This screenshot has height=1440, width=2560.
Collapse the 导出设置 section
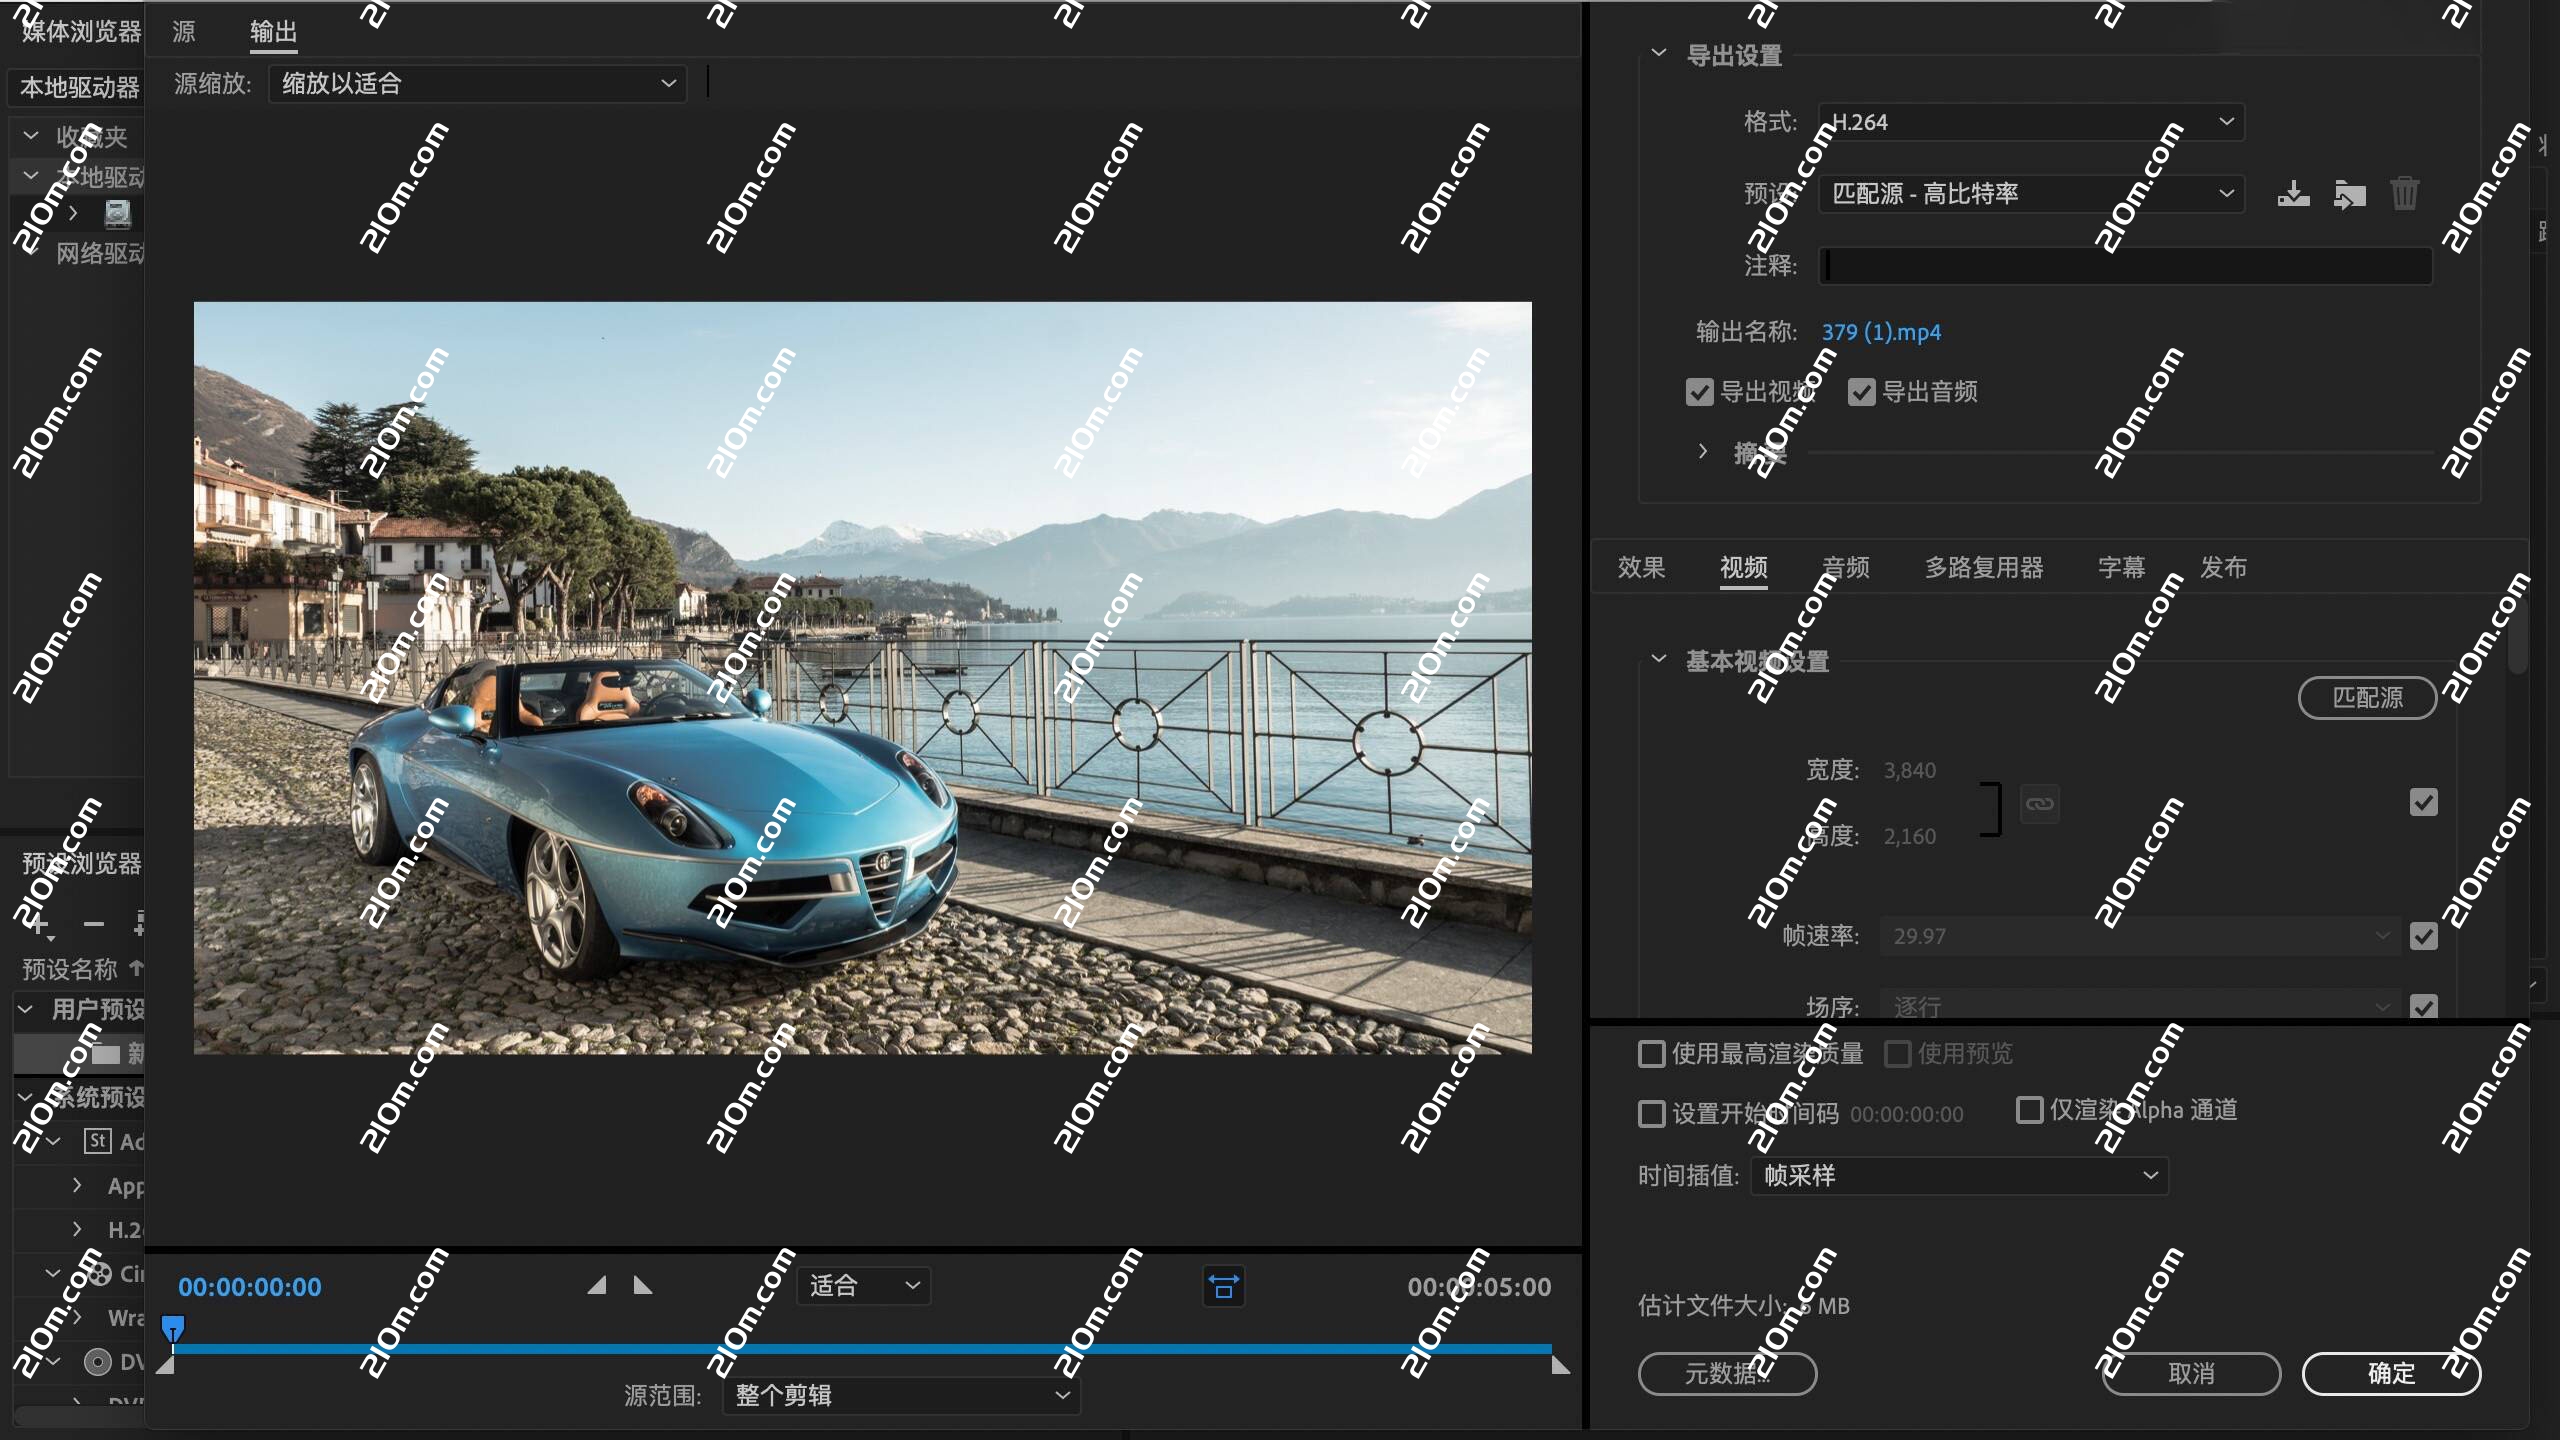pos(1659,52)
